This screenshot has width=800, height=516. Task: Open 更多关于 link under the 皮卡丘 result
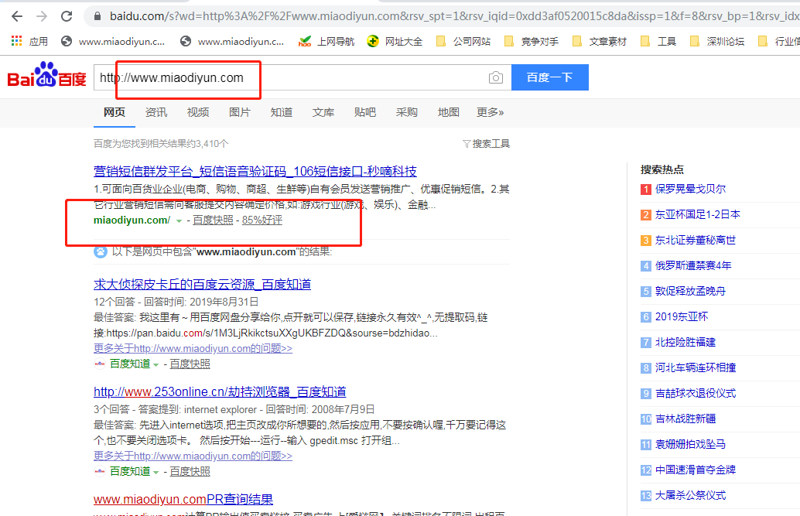pos(193,349)
